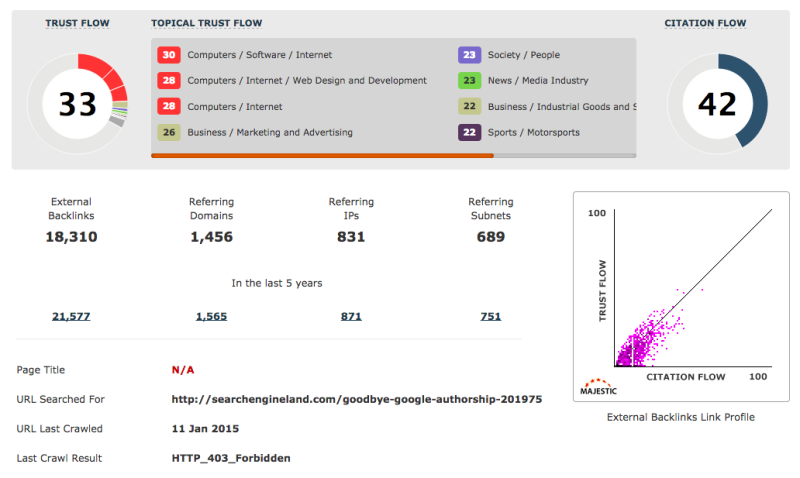
Task: Select Business / Industrial Goods topic
Action: pyautogui.click(x=562, y=106)
